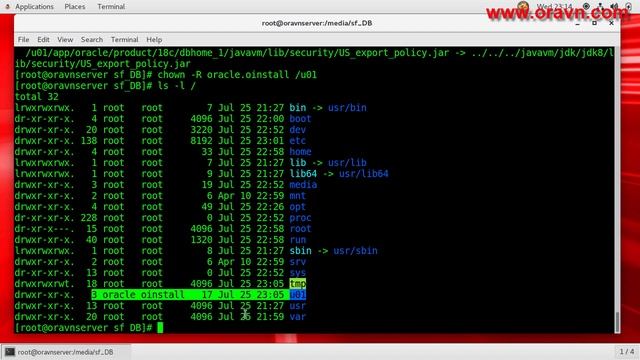Click the 'ls -l /' command text
This screenshot has width=640, height=360.
[x=177, y=86]
